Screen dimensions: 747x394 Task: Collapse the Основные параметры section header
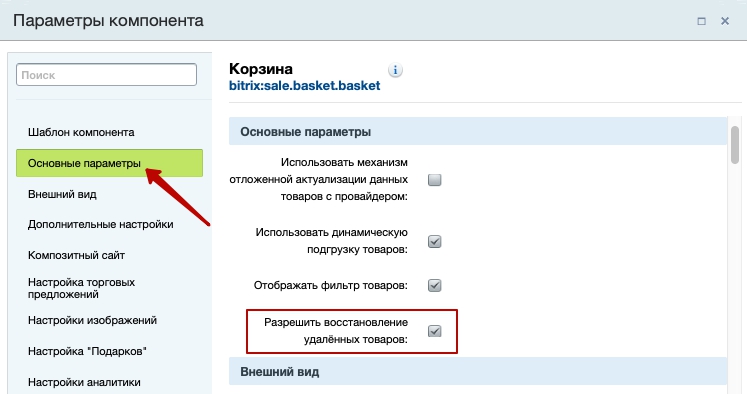point(478,131)
